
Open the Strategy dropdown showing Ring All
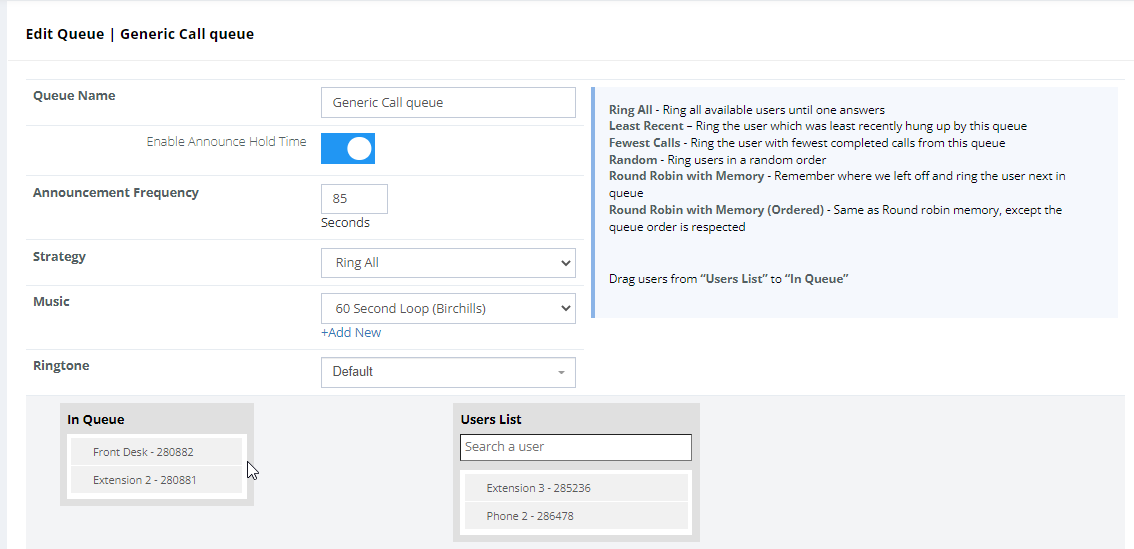point(448,263)
